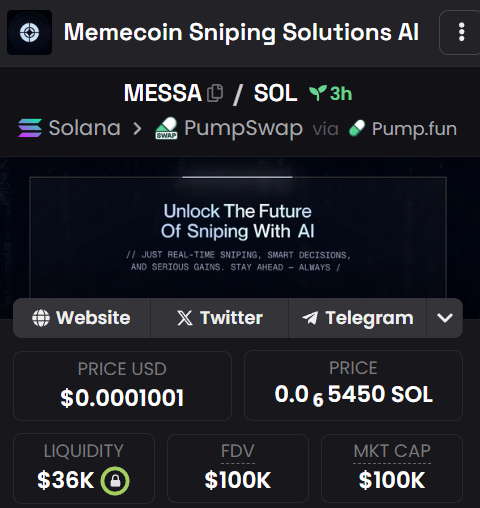This screenshot has height=508, width=480.
Task: Open the Website link
Action: [x=82, y=318]
